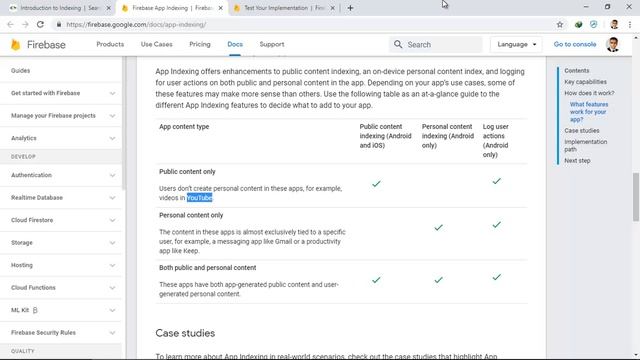Jump to How does it work? section
The width and height of the screenshot is (640, 360).
click(x=589, y=93)
